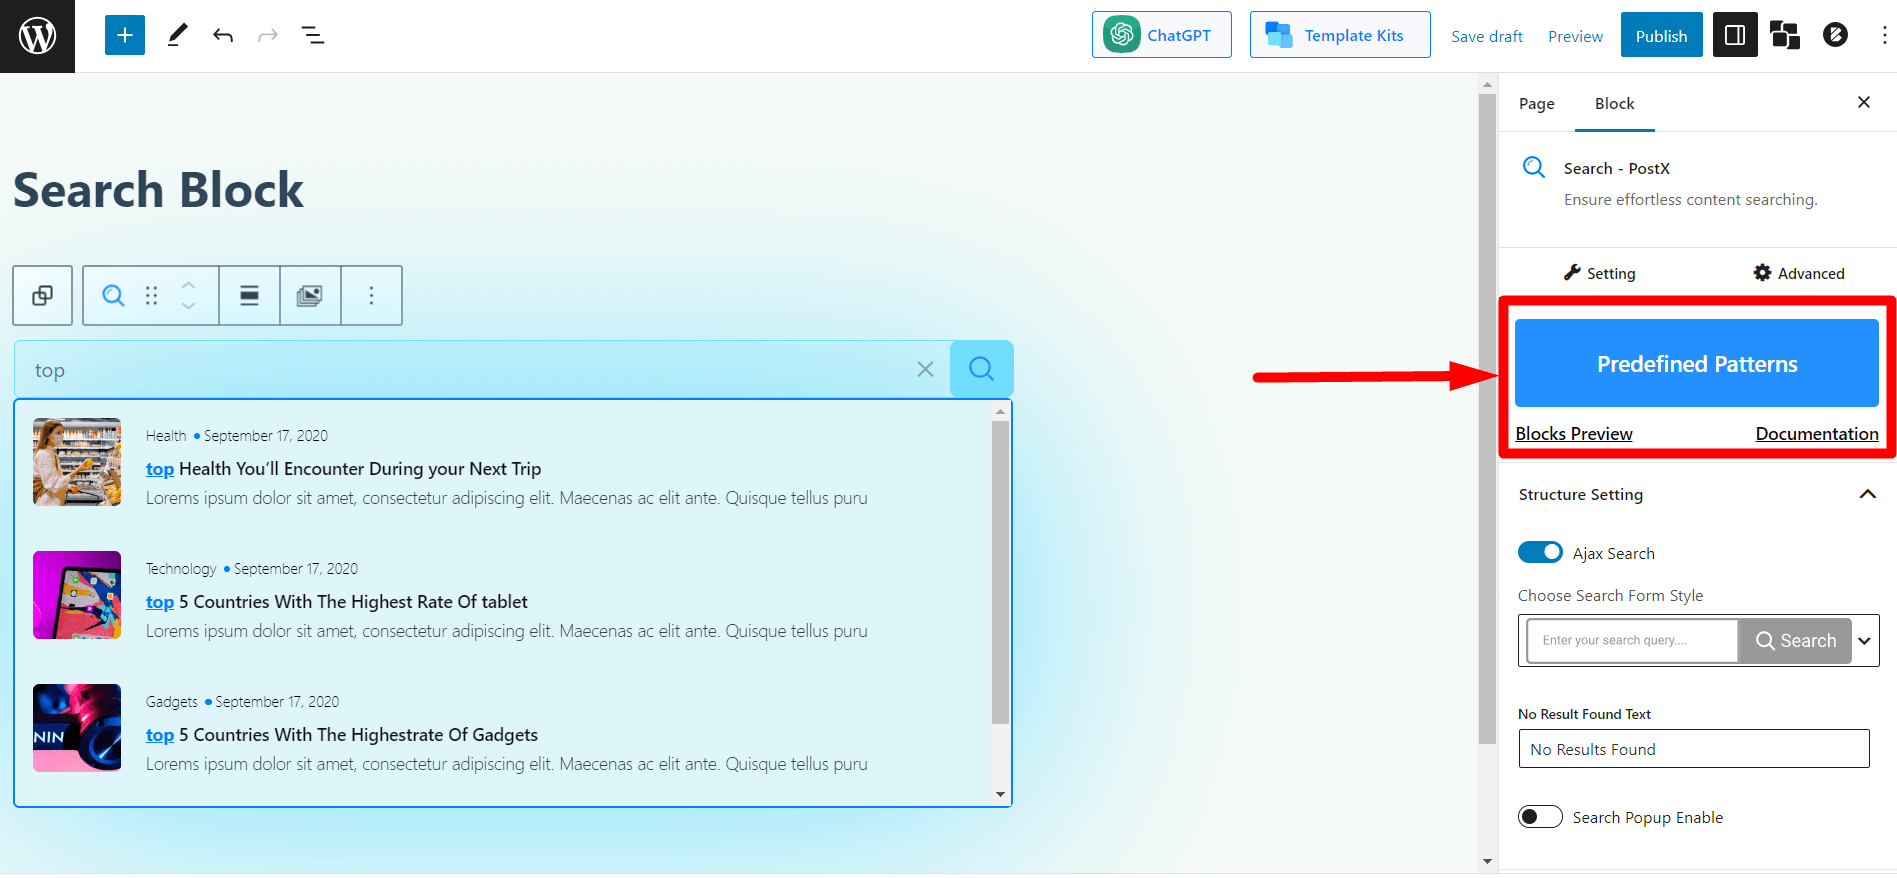Viewport: 1897px width, 878px height.
Task: Select the Tools pencil icon
Action: tap(177, 36)
